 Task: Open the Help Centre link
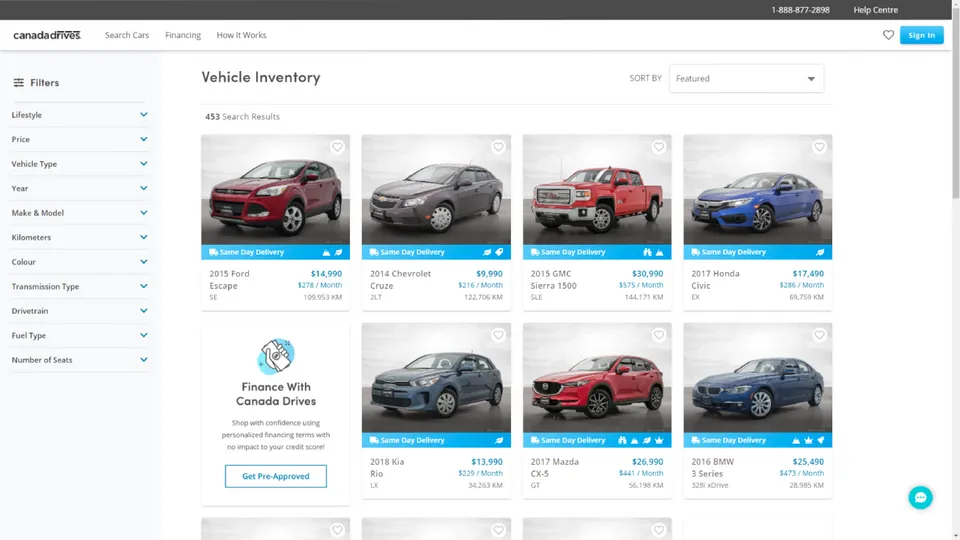tap(876, 10)
